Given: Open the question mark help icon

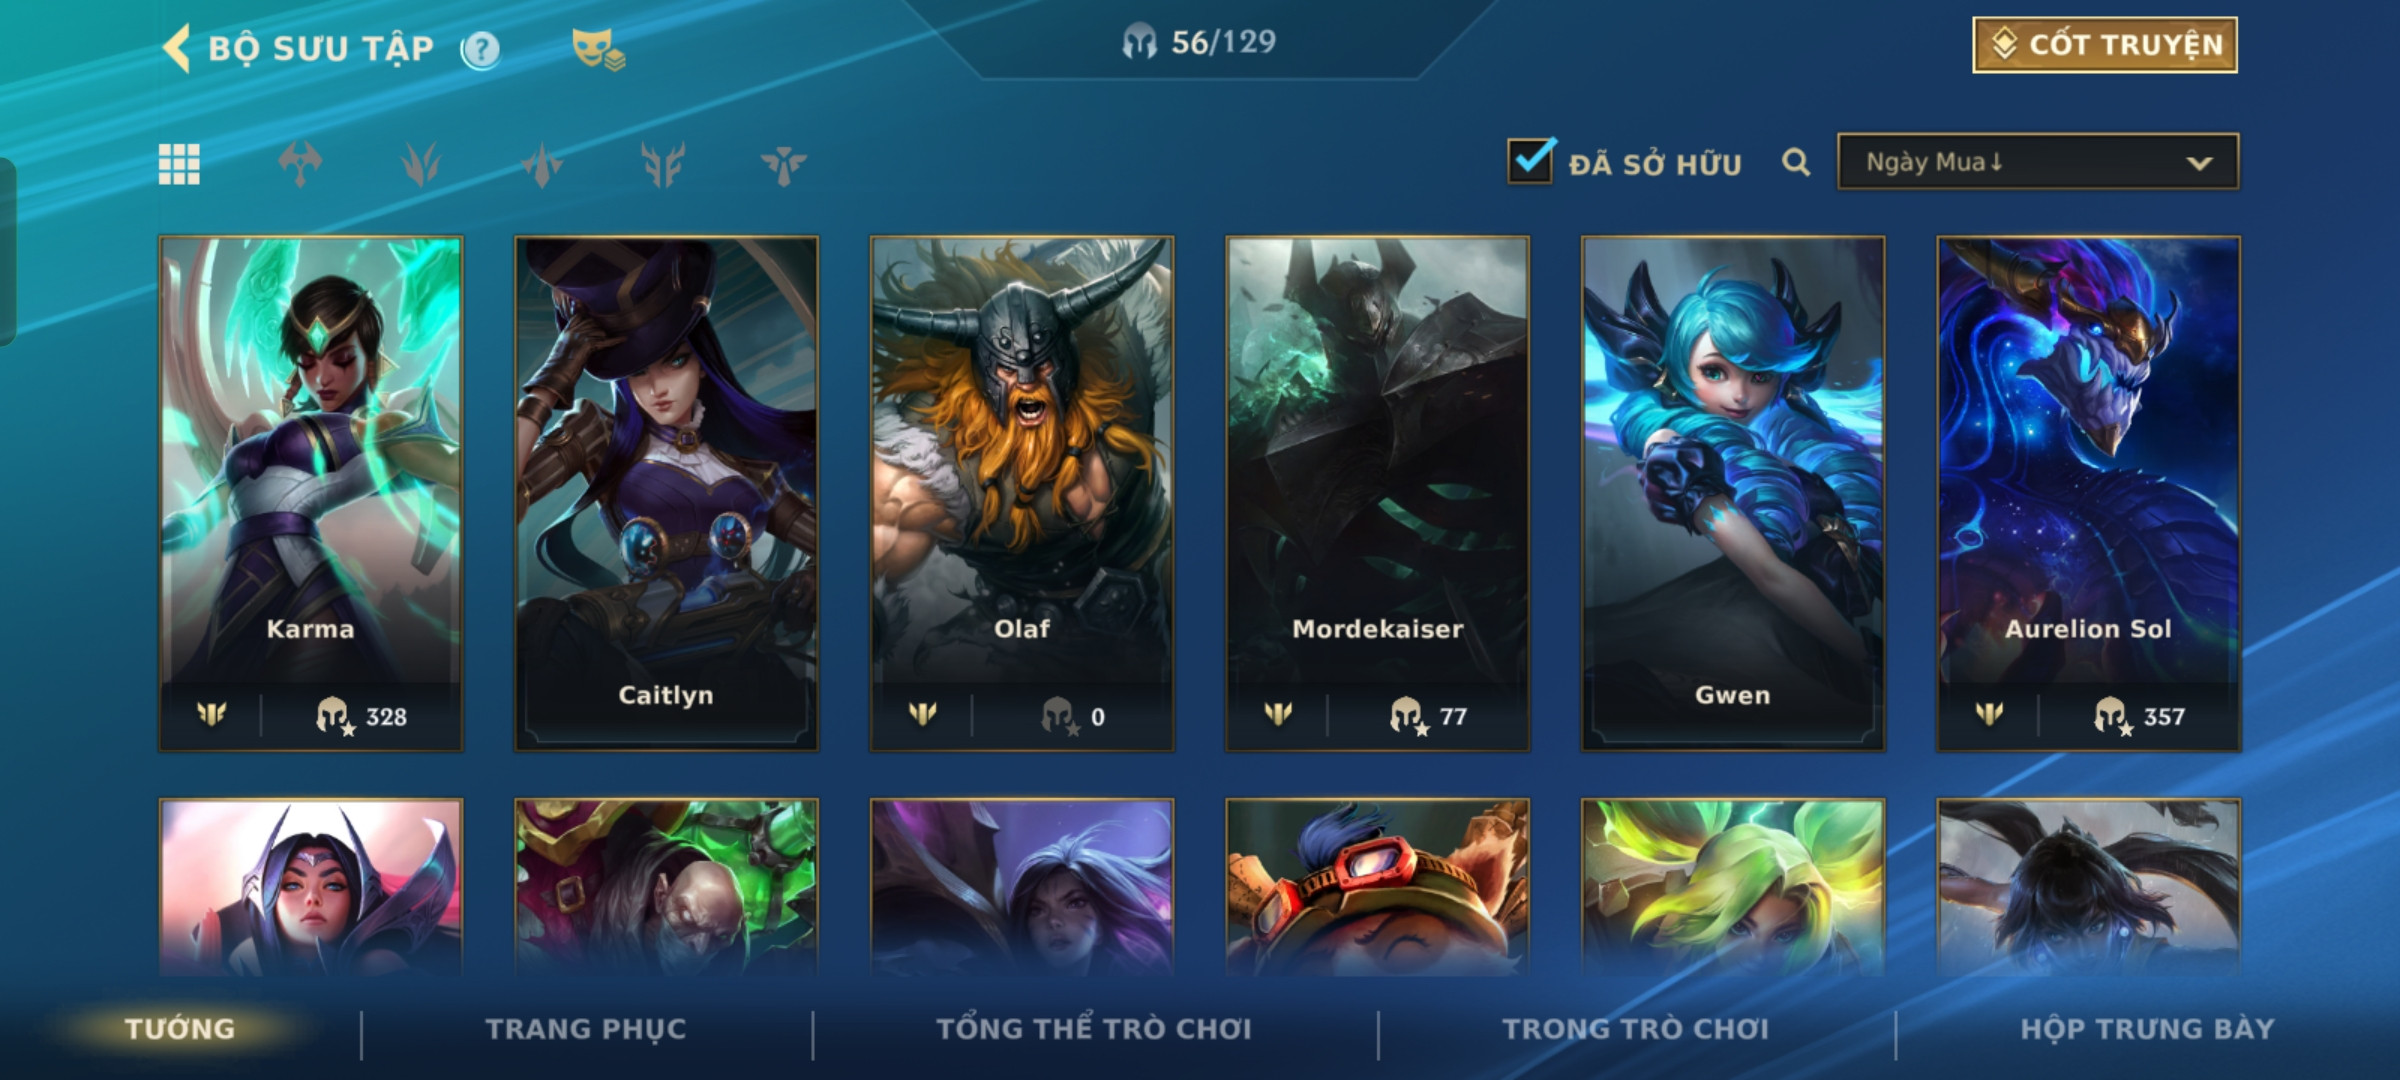Looking at the screenshot, I should (481, 49).
